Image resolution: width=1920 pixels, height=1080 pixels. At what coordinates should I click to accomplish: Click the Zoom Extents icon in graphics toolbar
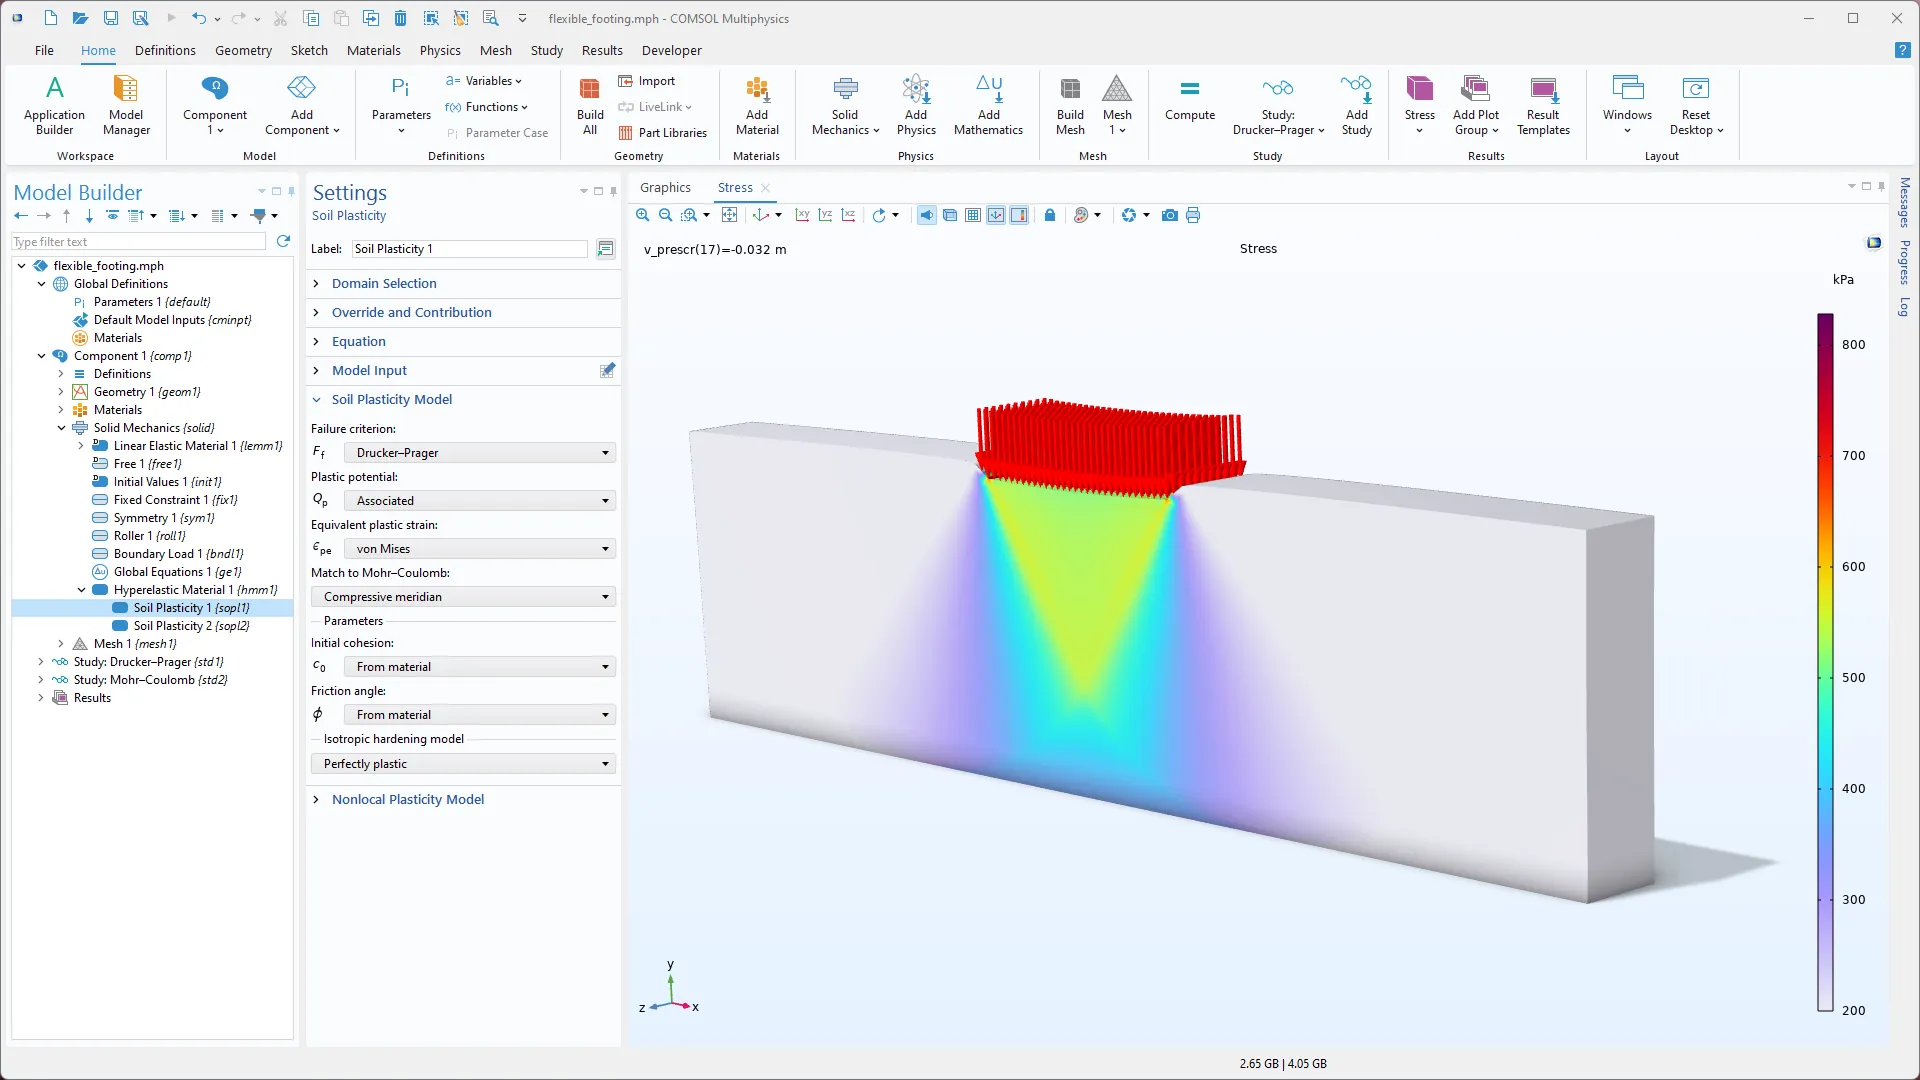730,215
